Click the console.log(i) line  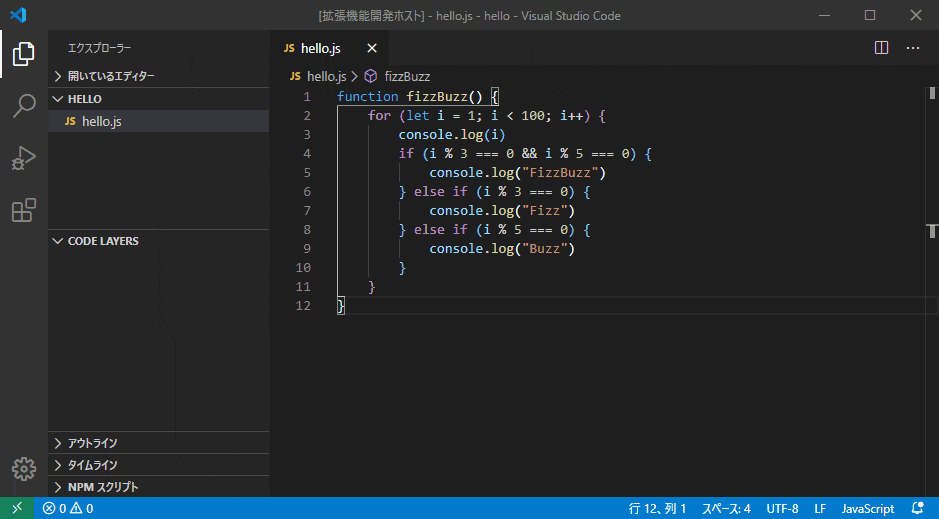(x=452, y=135)
